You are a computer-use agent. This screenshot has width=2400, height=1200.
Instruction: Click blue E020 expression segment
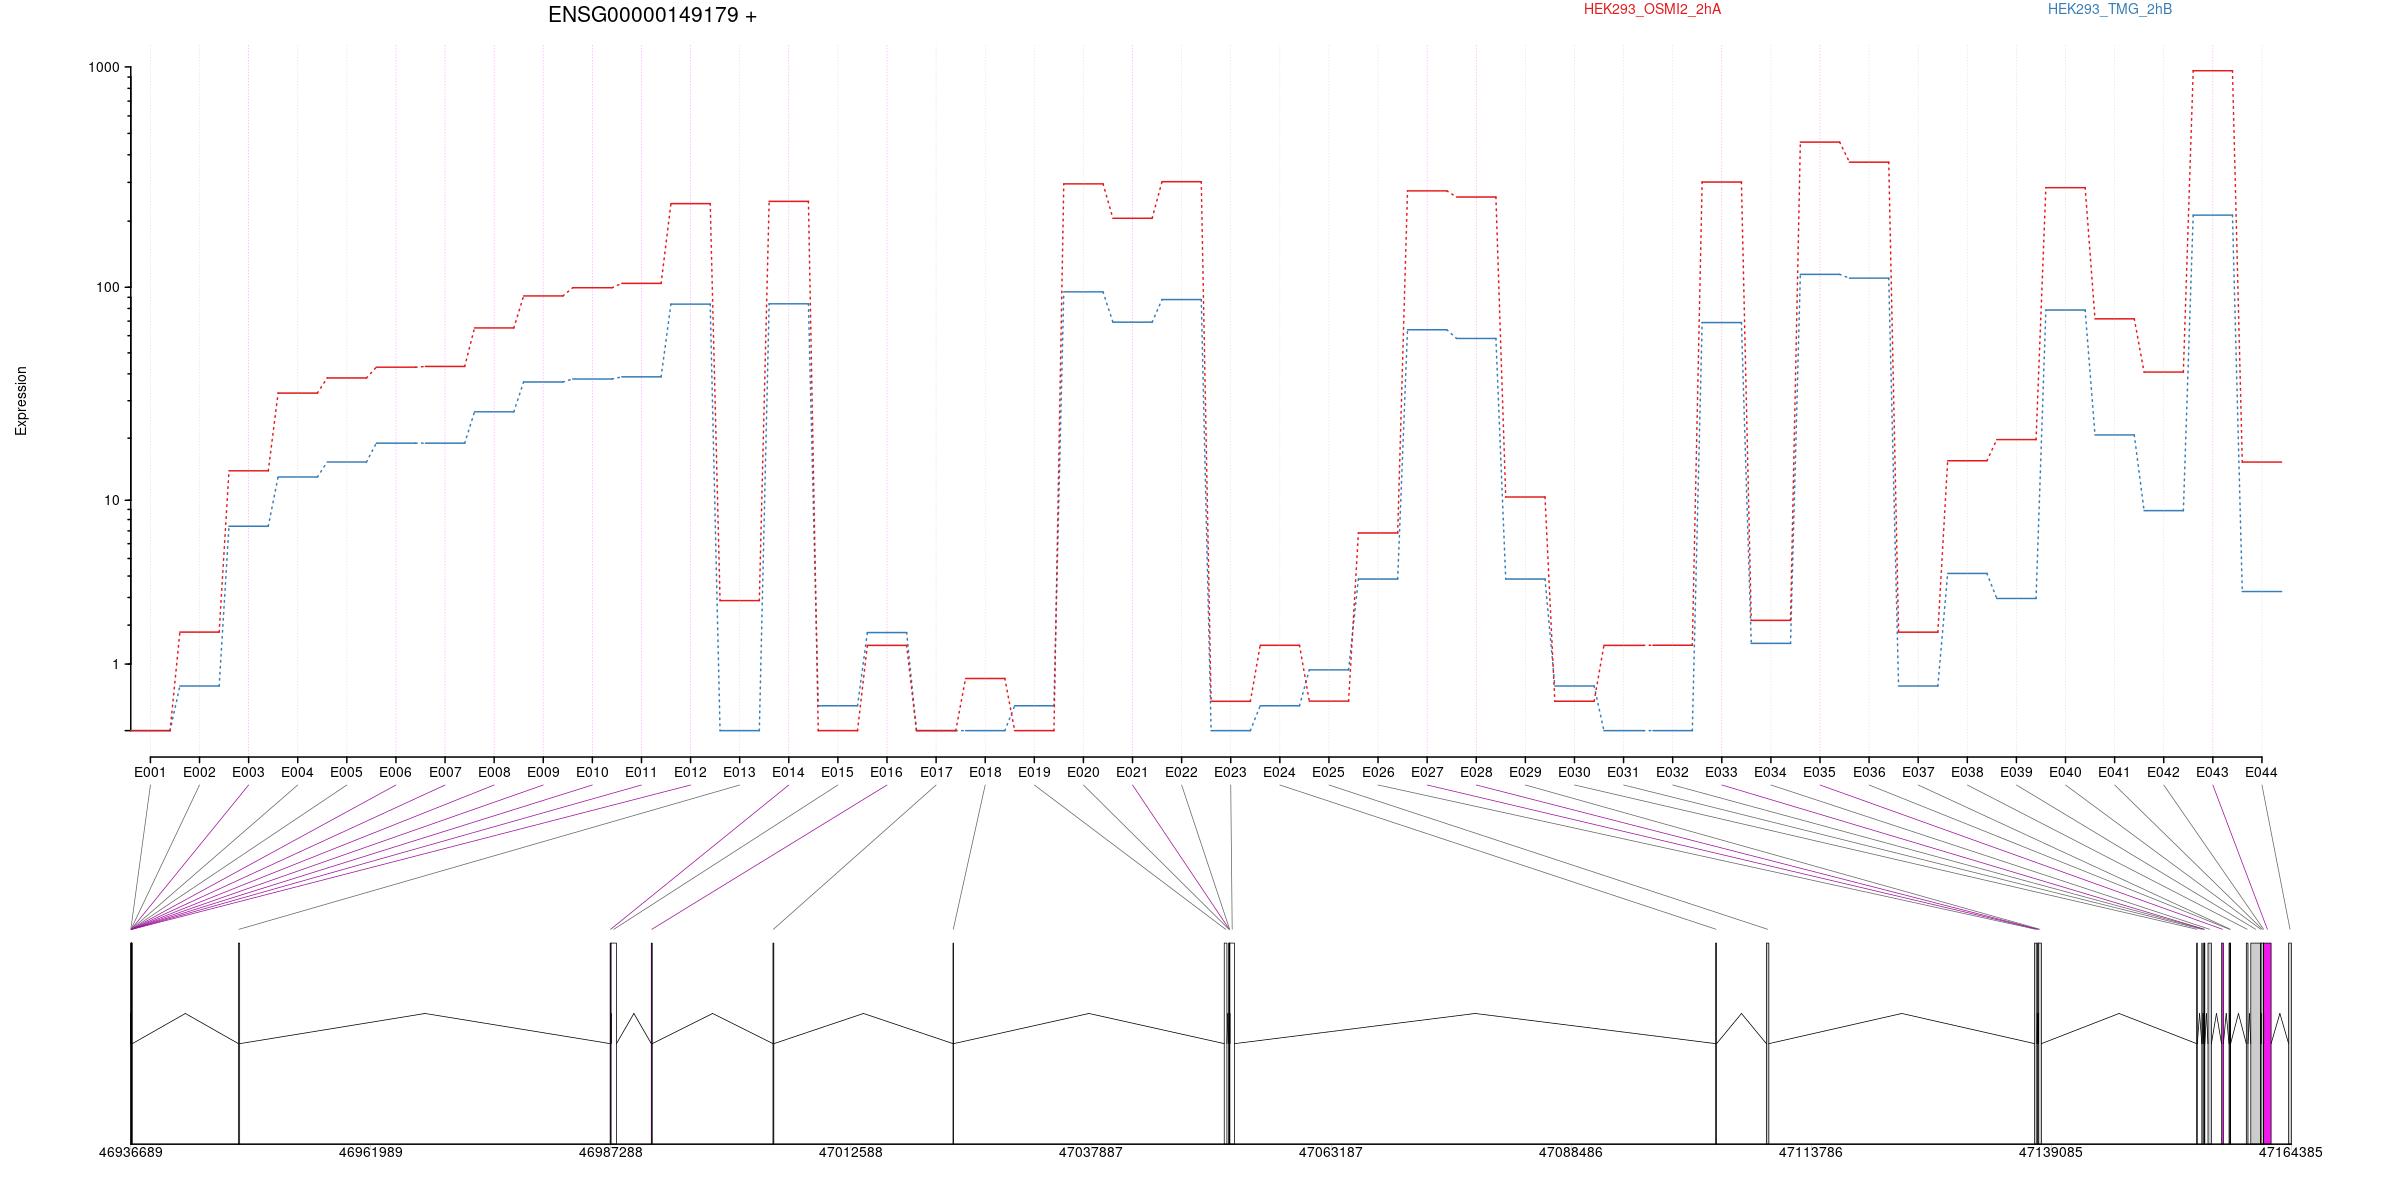click(1083, 292)
